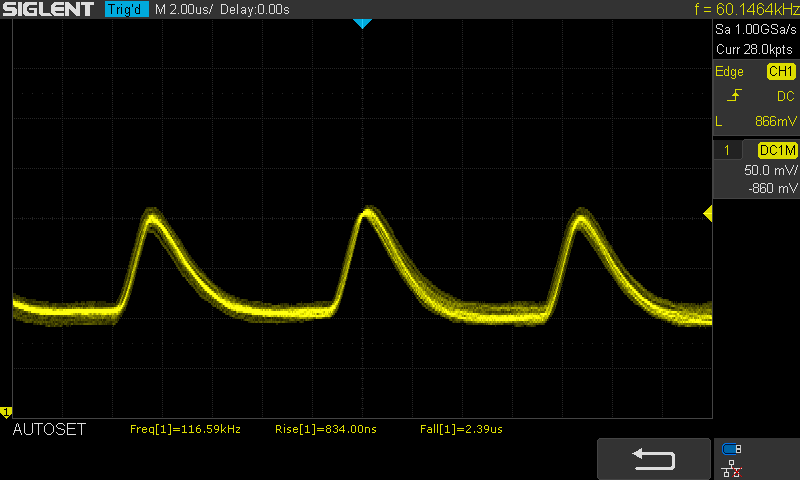The image size is (800, 480).
Task: Select the Delay:0.00s readout
Action: click(x=255, y=9)
